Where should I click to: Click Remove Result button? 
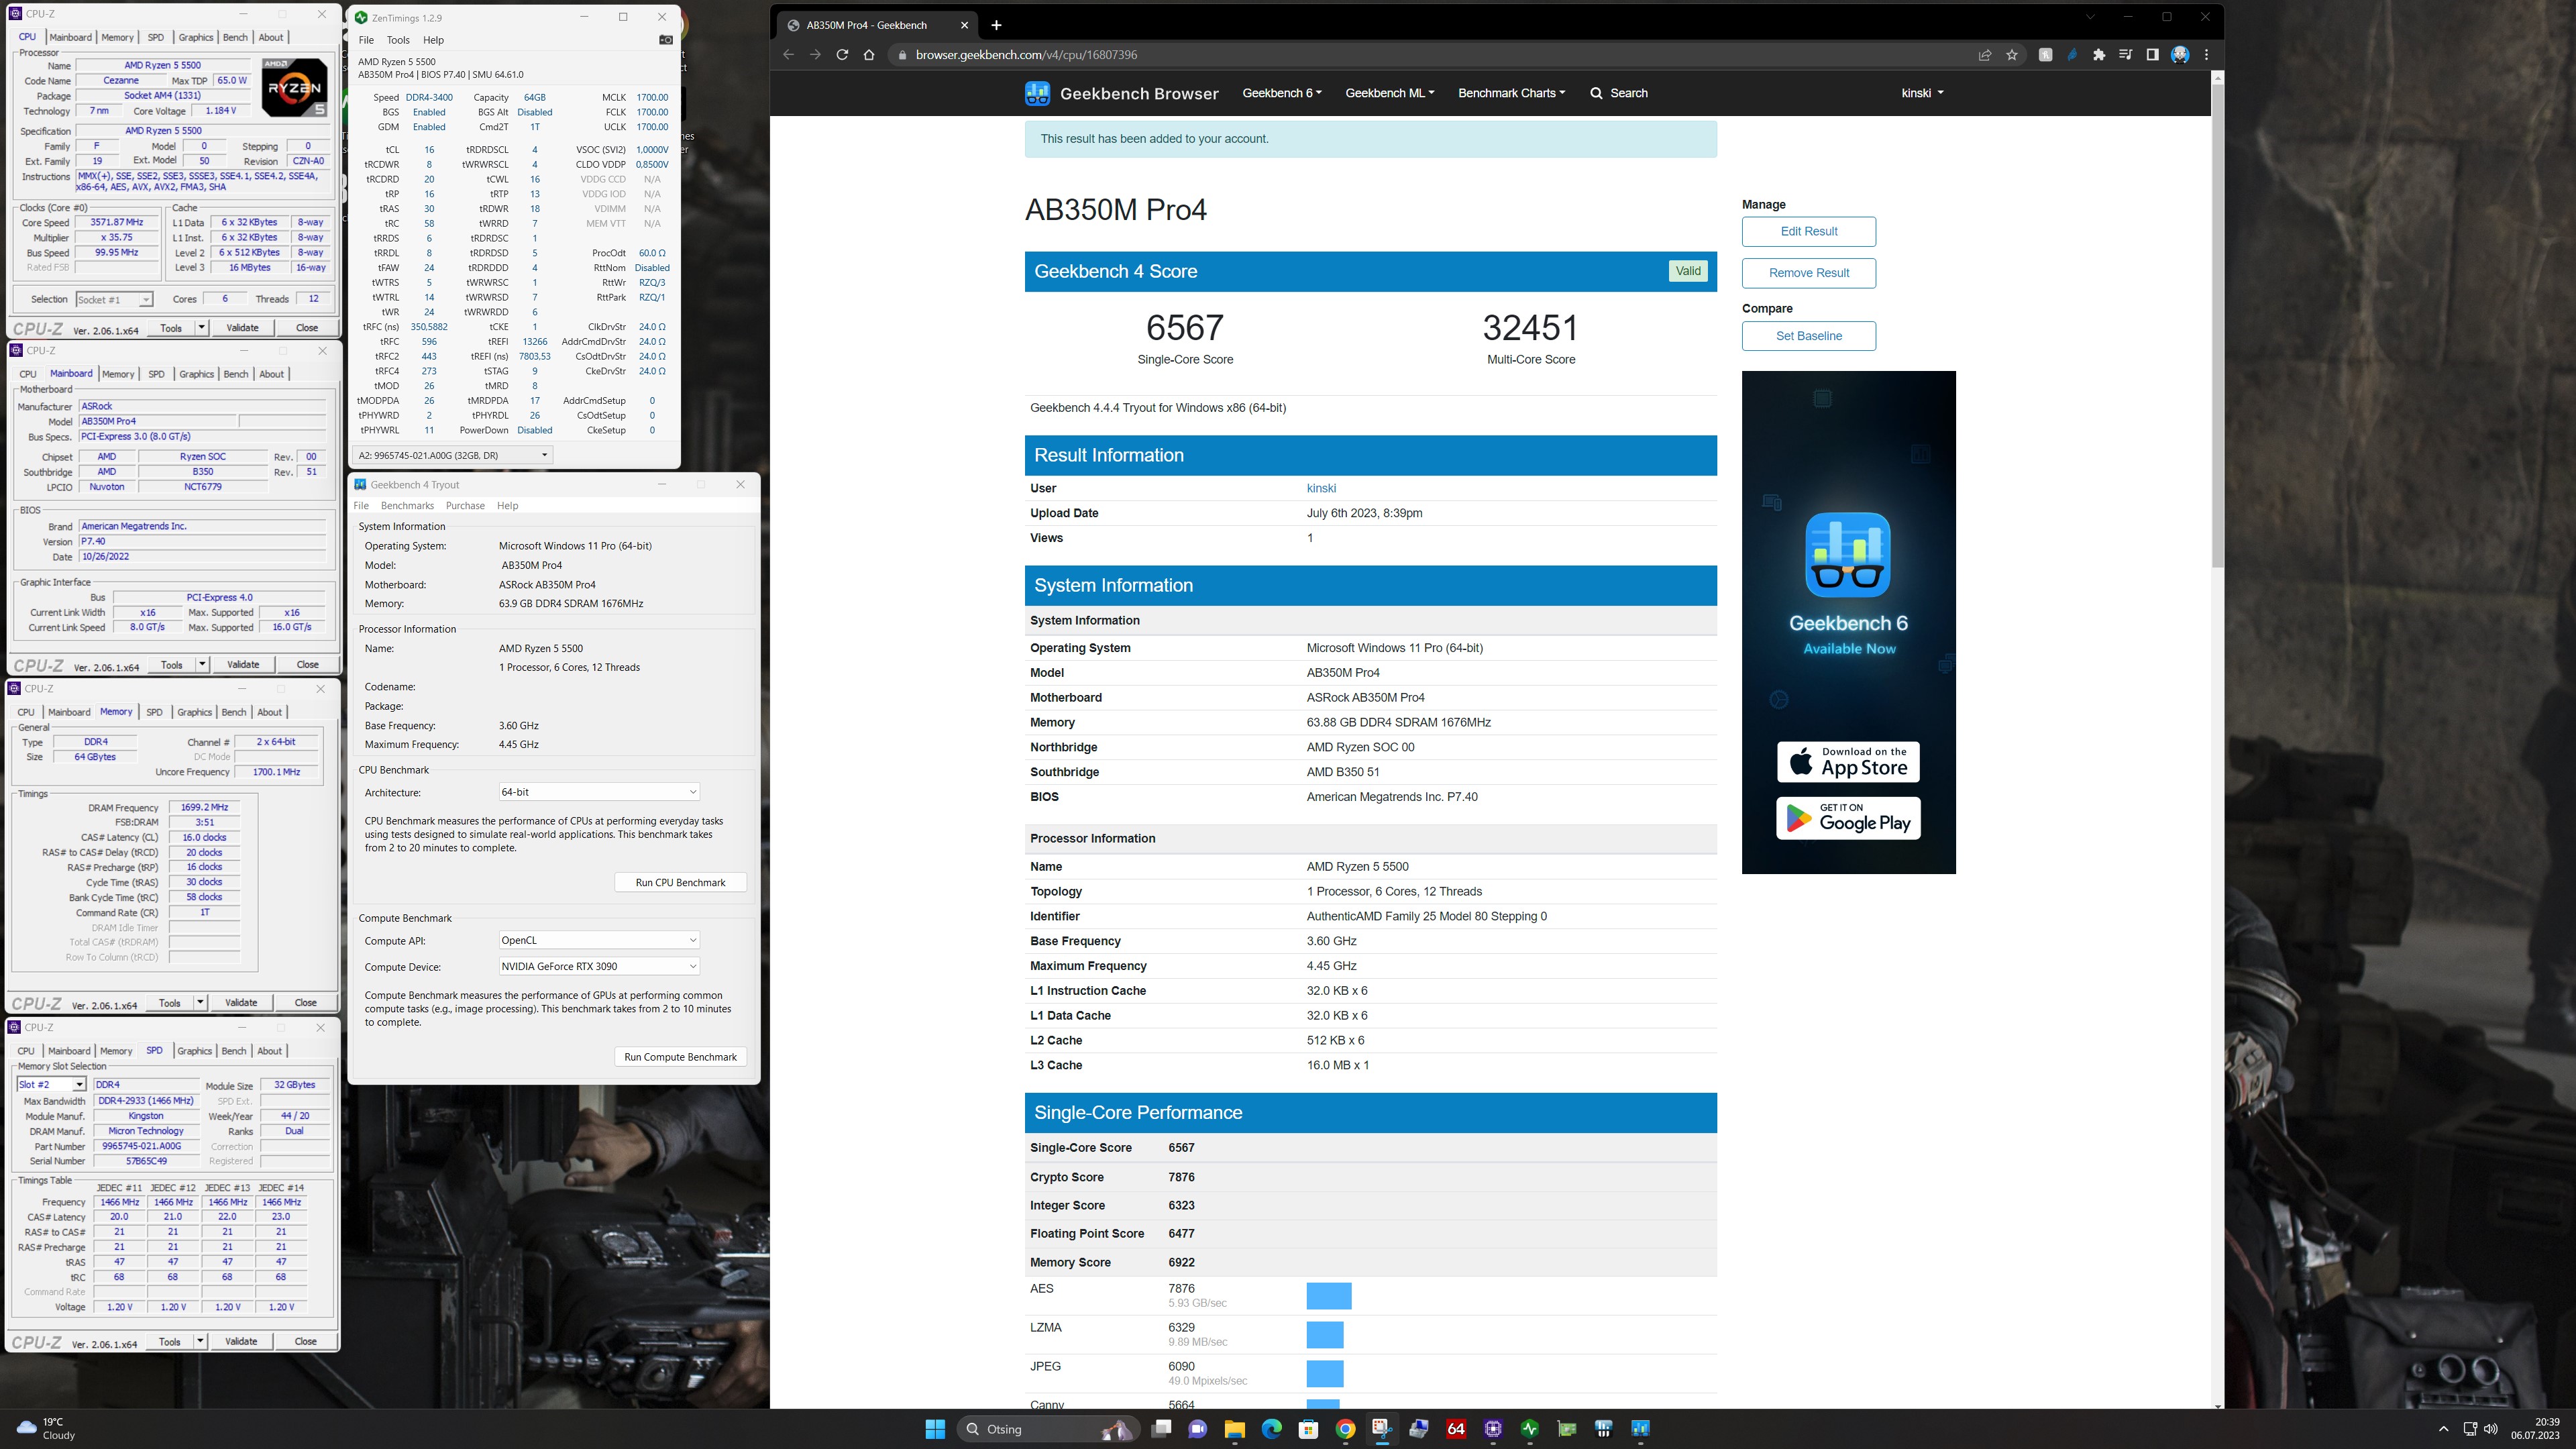[x=1809, y=273]
